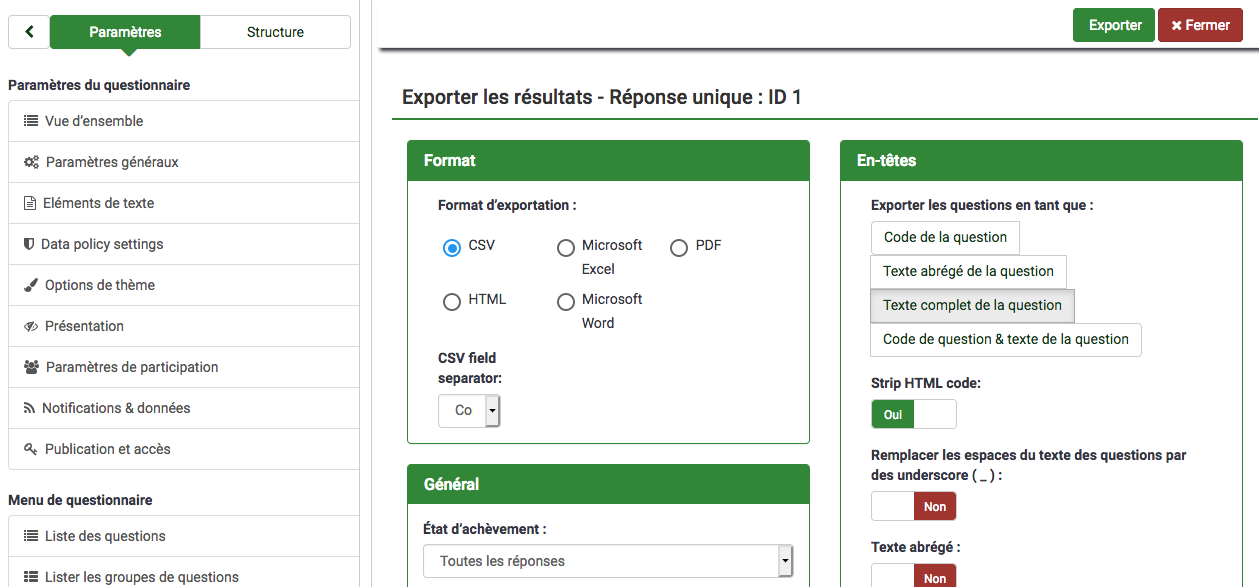This screenshot has height=587, width=1259.
Task: Click the key icon for Publication et accès
Action: [31, 449]
